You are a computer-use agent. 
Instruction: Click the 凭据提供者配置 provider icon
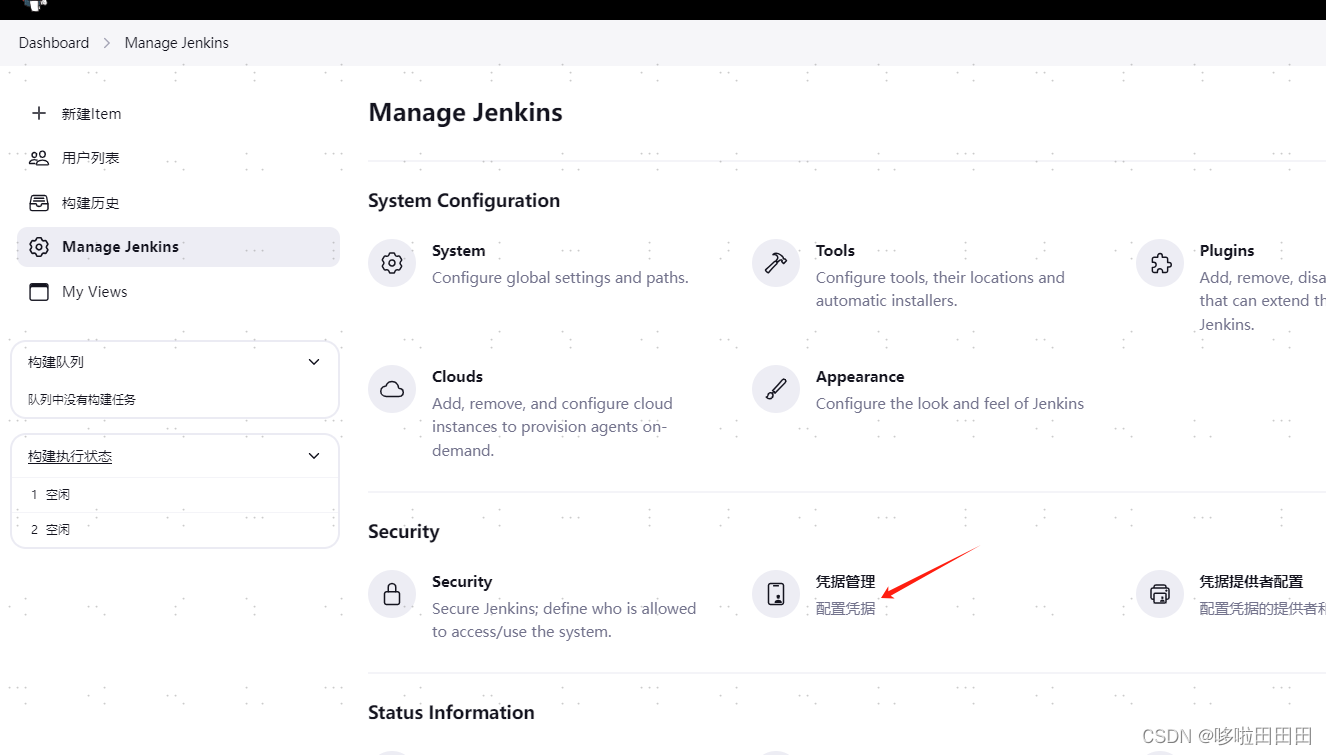click(x=1159, y=593)
